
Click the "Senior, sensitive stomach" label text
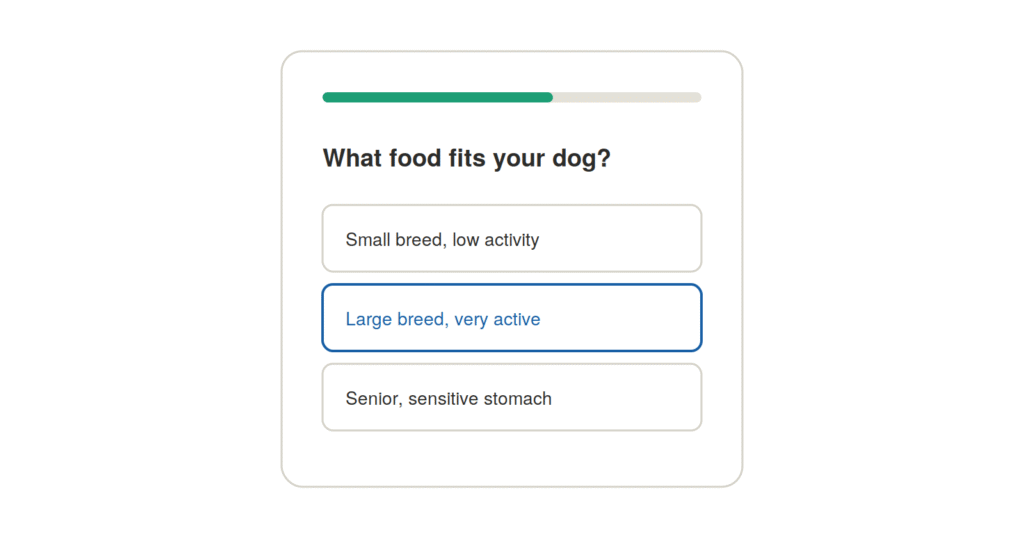(448, 398)
